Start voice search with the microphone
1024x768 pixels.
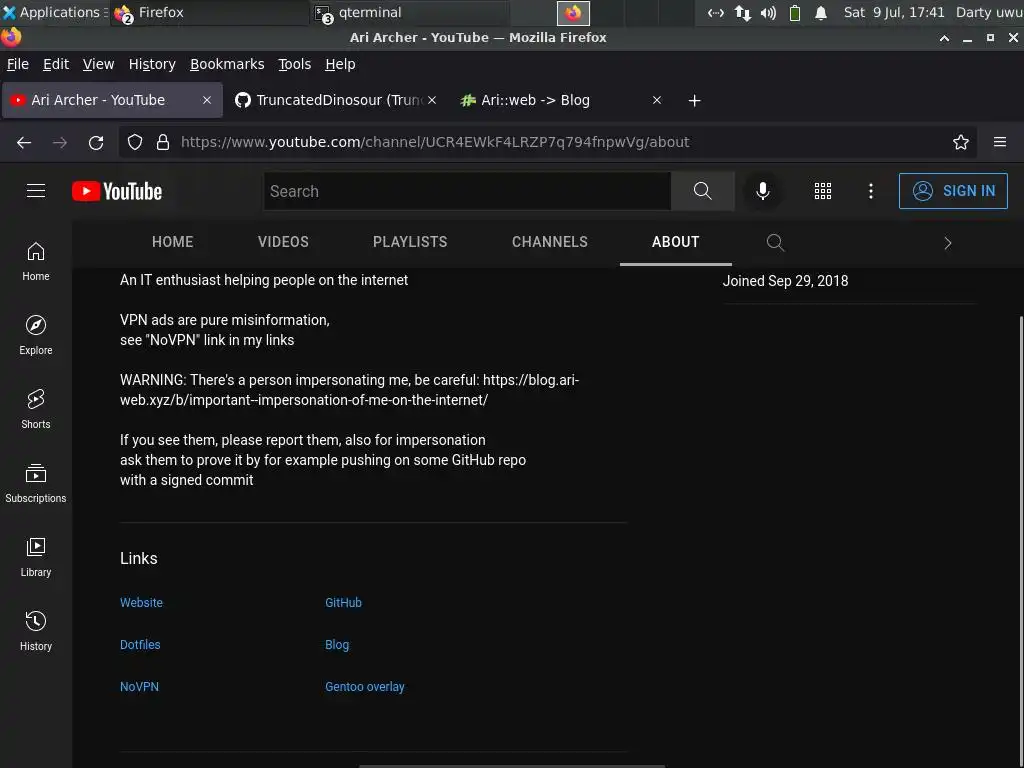coord(762,191)
